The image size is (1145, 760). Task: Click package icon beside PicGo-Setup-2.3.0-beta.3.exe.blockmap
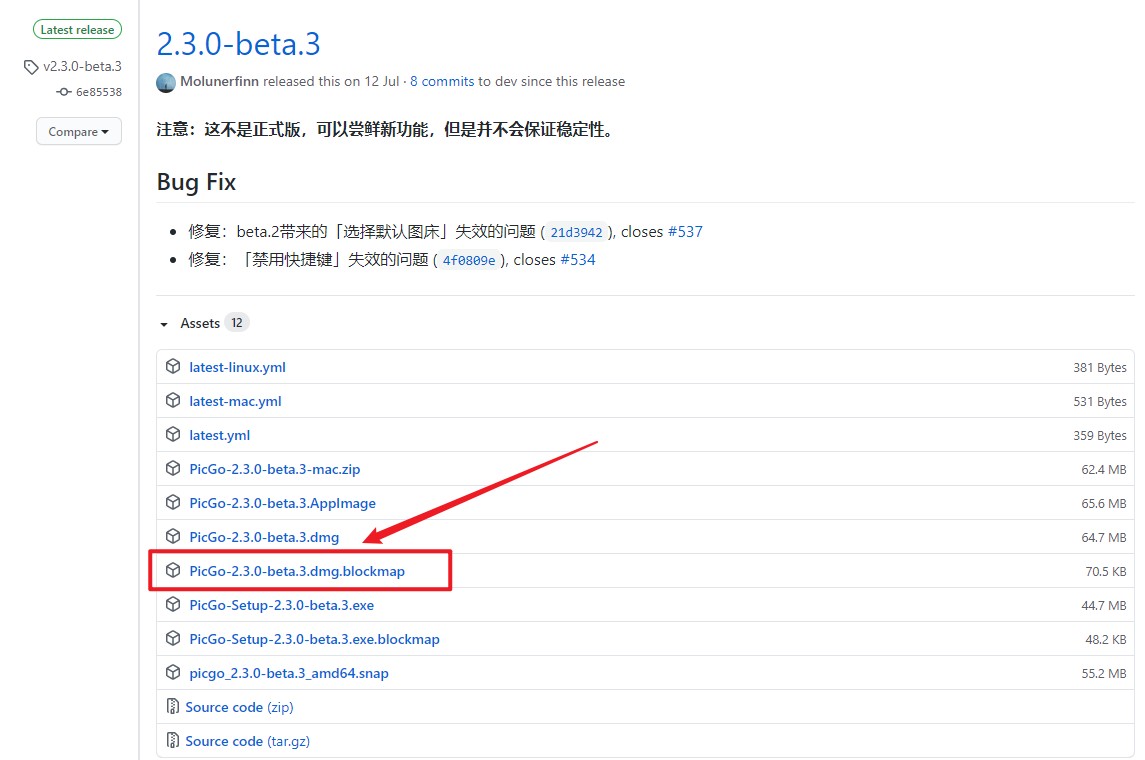coord(173,638)
